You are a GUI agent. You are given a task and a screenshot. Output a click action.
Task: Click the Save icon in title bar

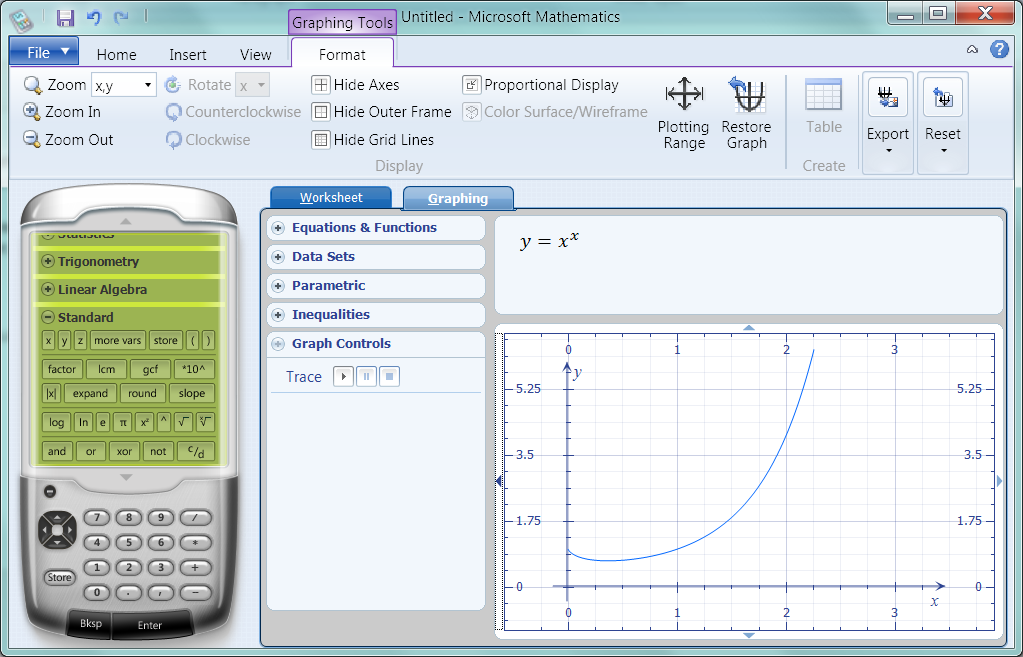pyautogui.click(x=66, y=17)
